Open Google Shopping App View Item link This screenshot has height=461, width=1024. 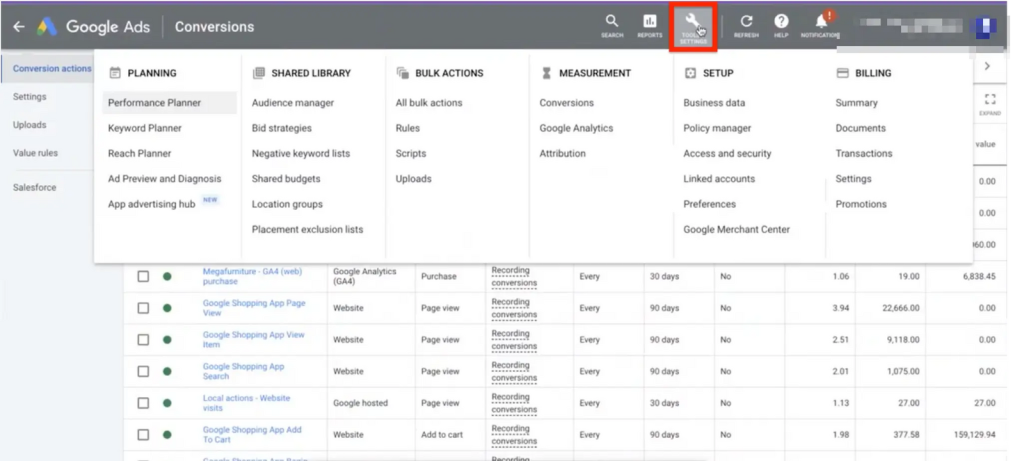click(x=253, y=340)
